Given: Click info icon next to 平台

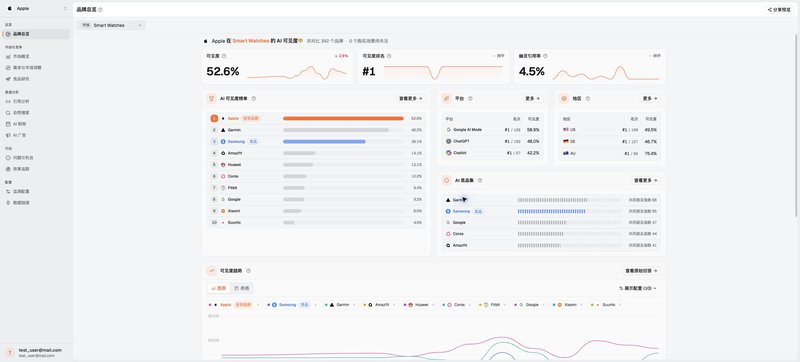Looking at the screenshot, I should click(470, 99).
